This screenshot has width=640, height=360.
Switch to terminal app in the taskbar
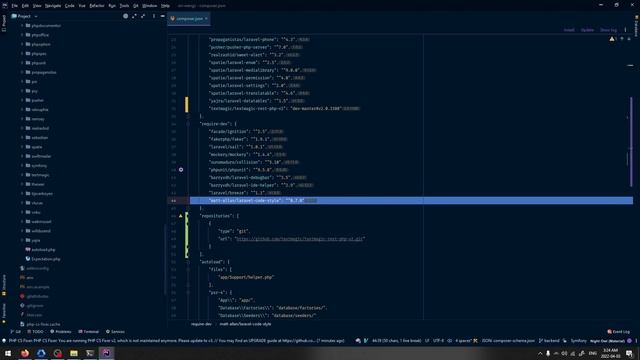[x=90, y=353]
